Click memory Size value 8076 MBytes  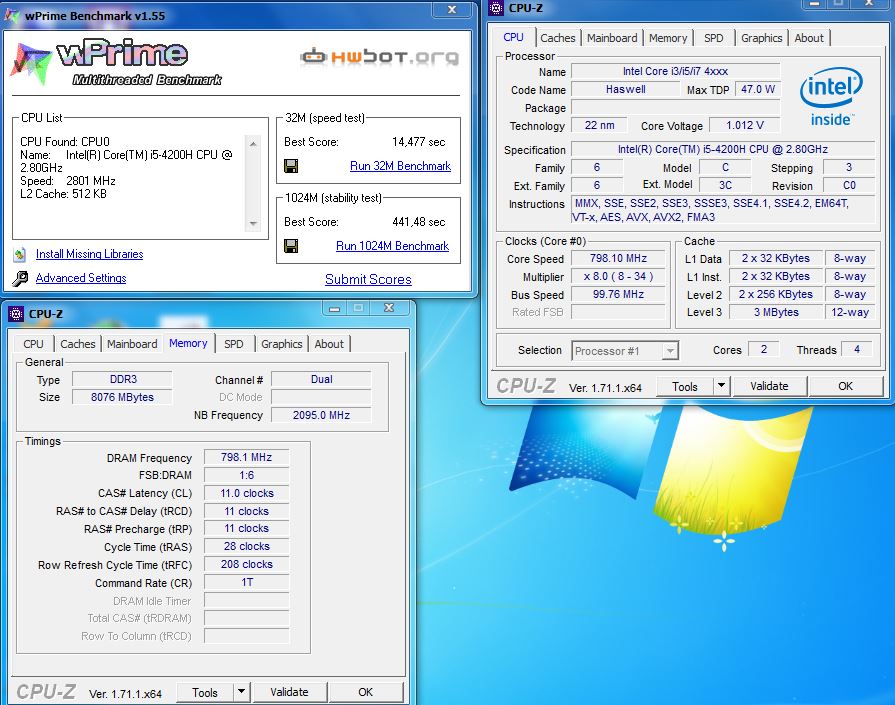point(122,397)
